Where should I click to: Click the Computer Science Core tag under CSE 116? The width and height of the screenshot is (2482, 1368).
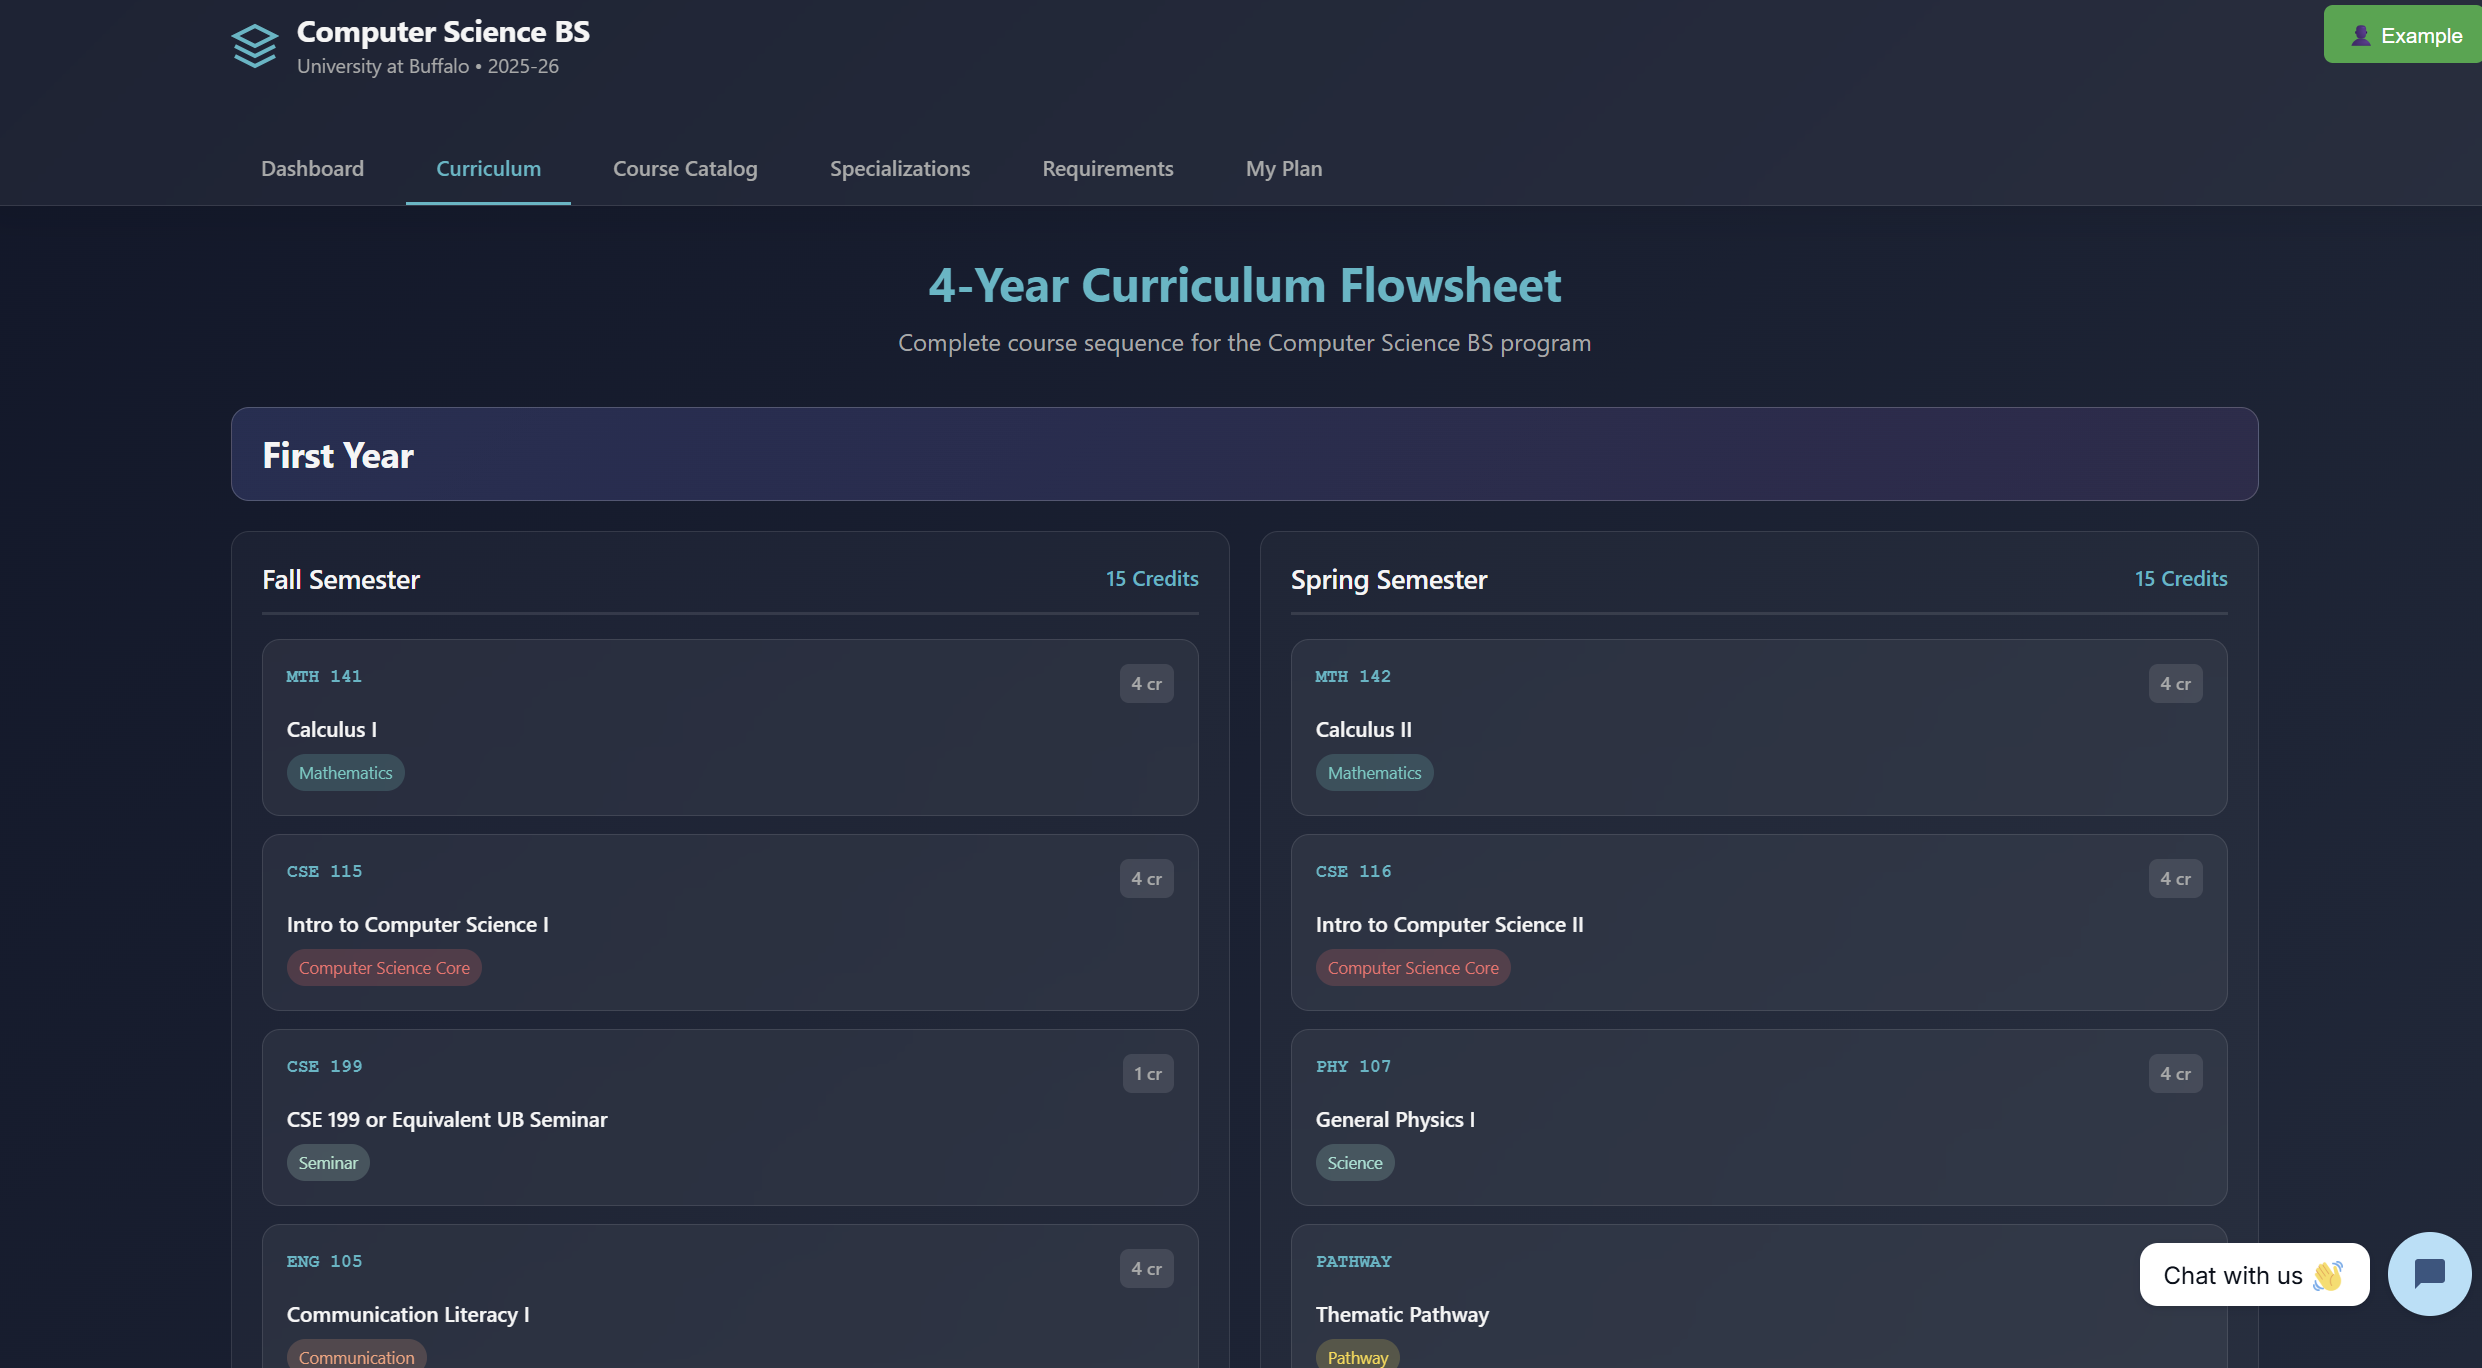tap(1412, 968)
